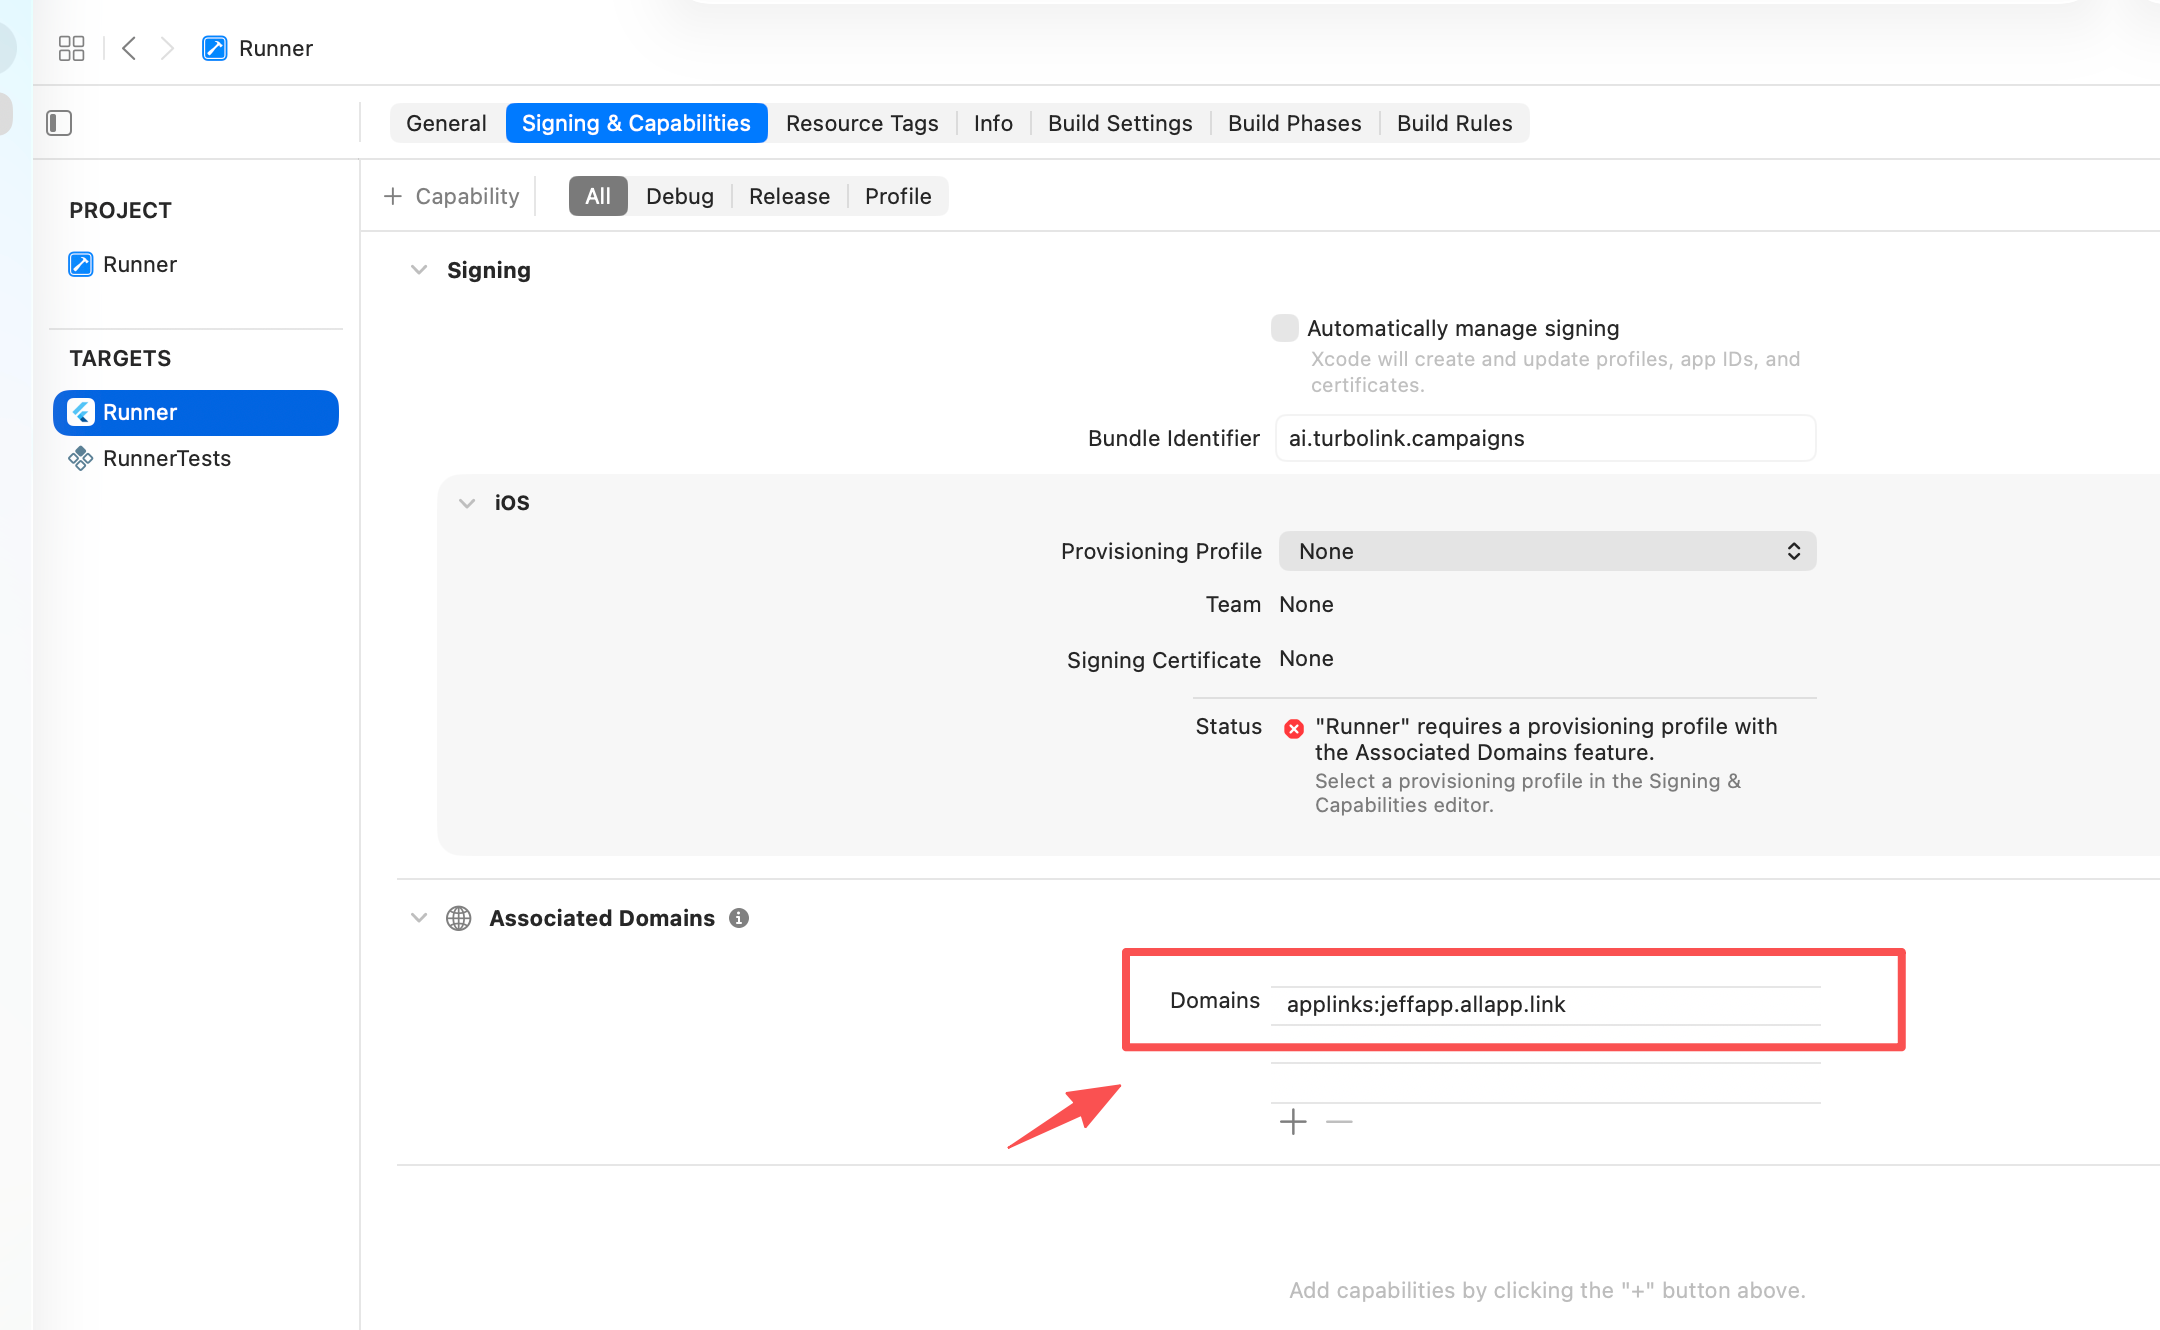The width and height of the screenshot is (2160, 1330).
Task: Select the Debug configuration filter
Action: (x=680, y=196)
